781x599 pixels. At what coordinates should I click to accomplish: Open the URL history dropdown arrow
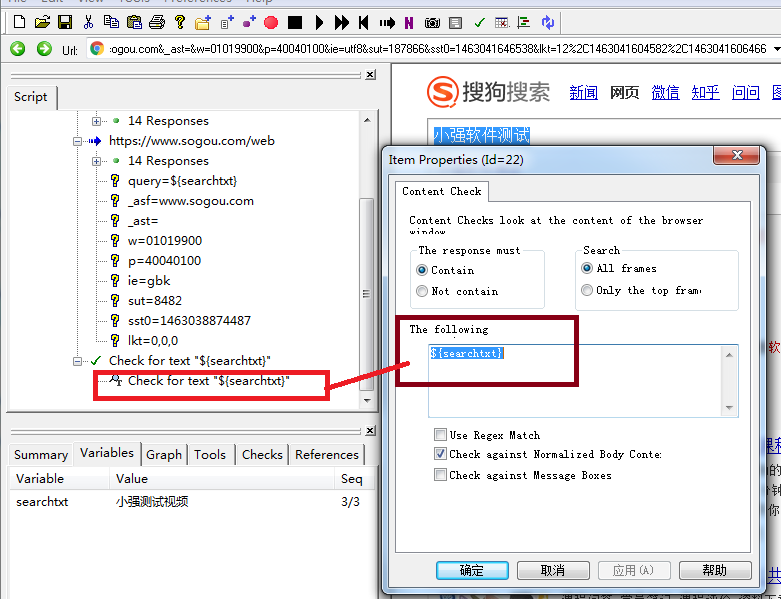(776, 49)
